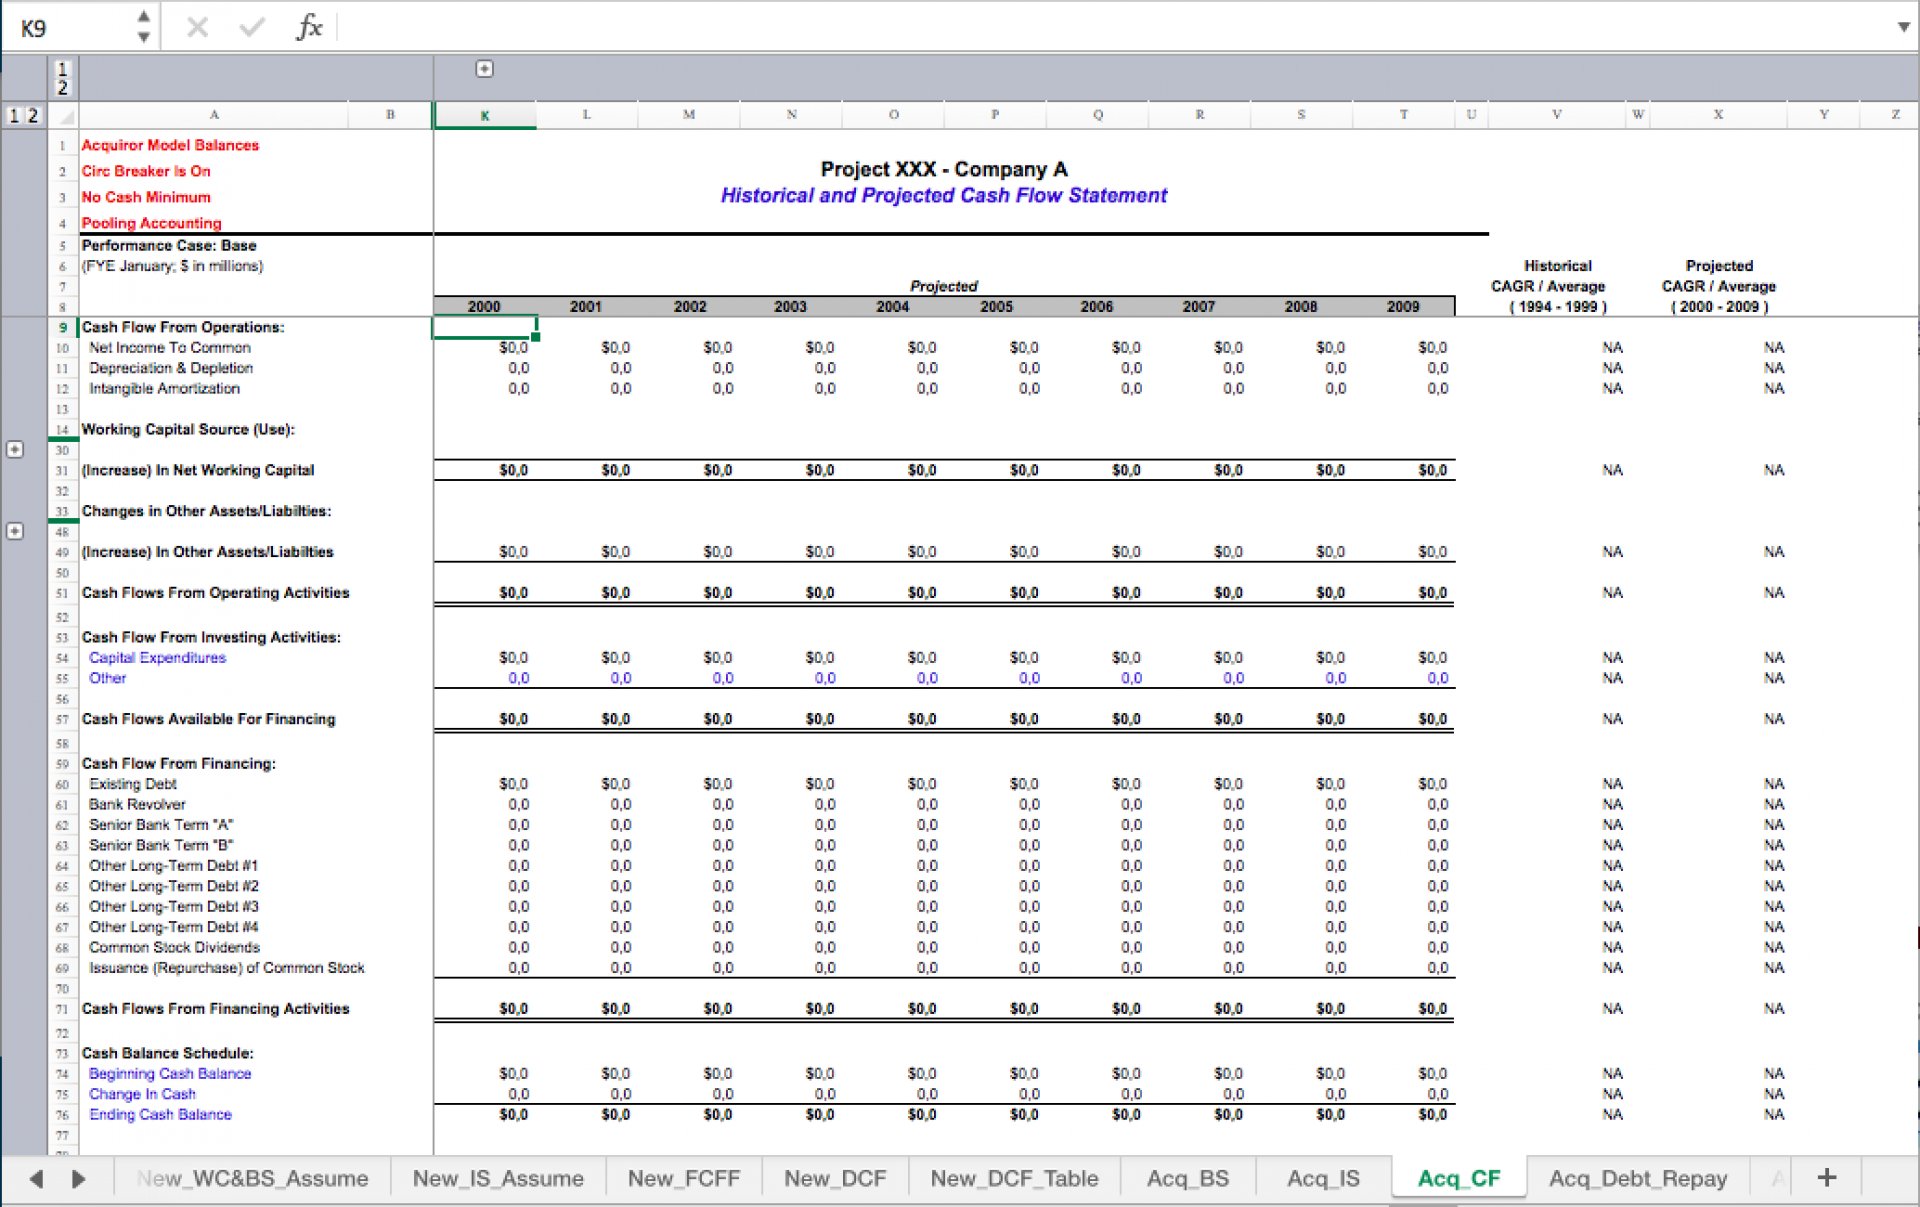Select column X header

[1718, 115]
